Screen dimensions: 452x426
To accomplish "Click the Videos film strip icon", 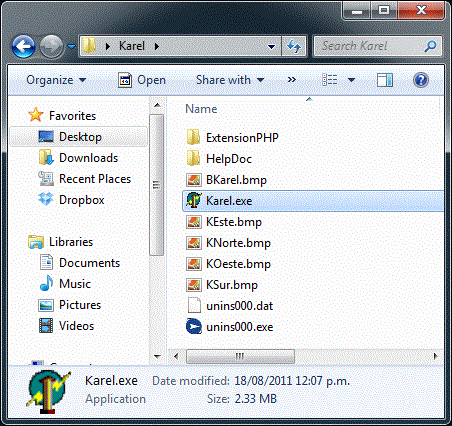I will pos(46,325).
